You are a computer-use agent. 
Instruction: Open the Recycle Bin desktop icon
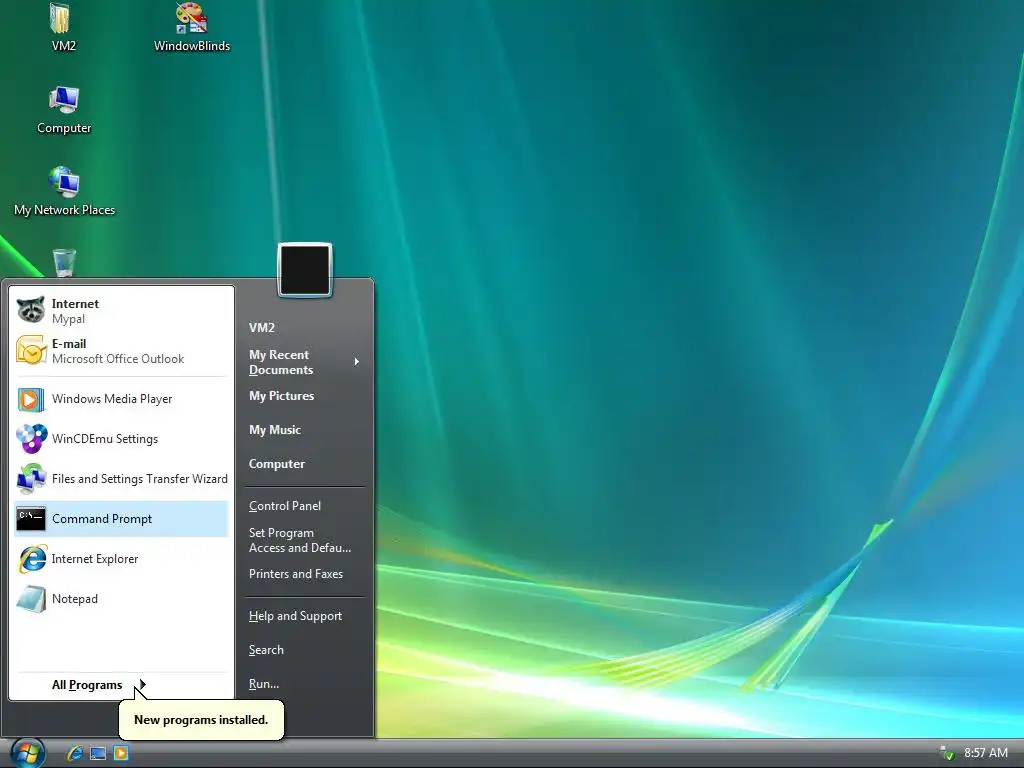tap(64, 263)
